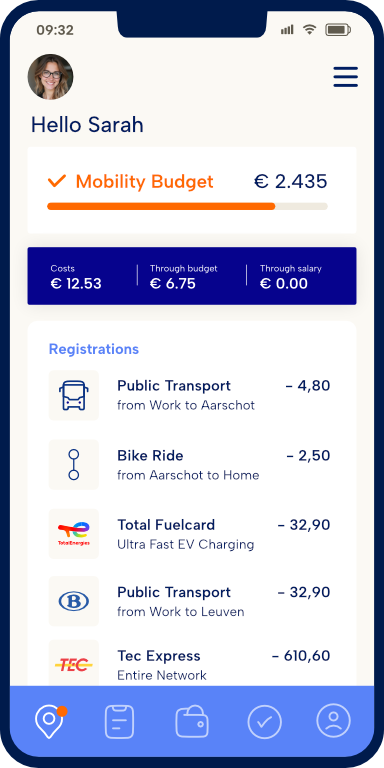Open the clipboard tab in bottom bar

pos(120,721)
